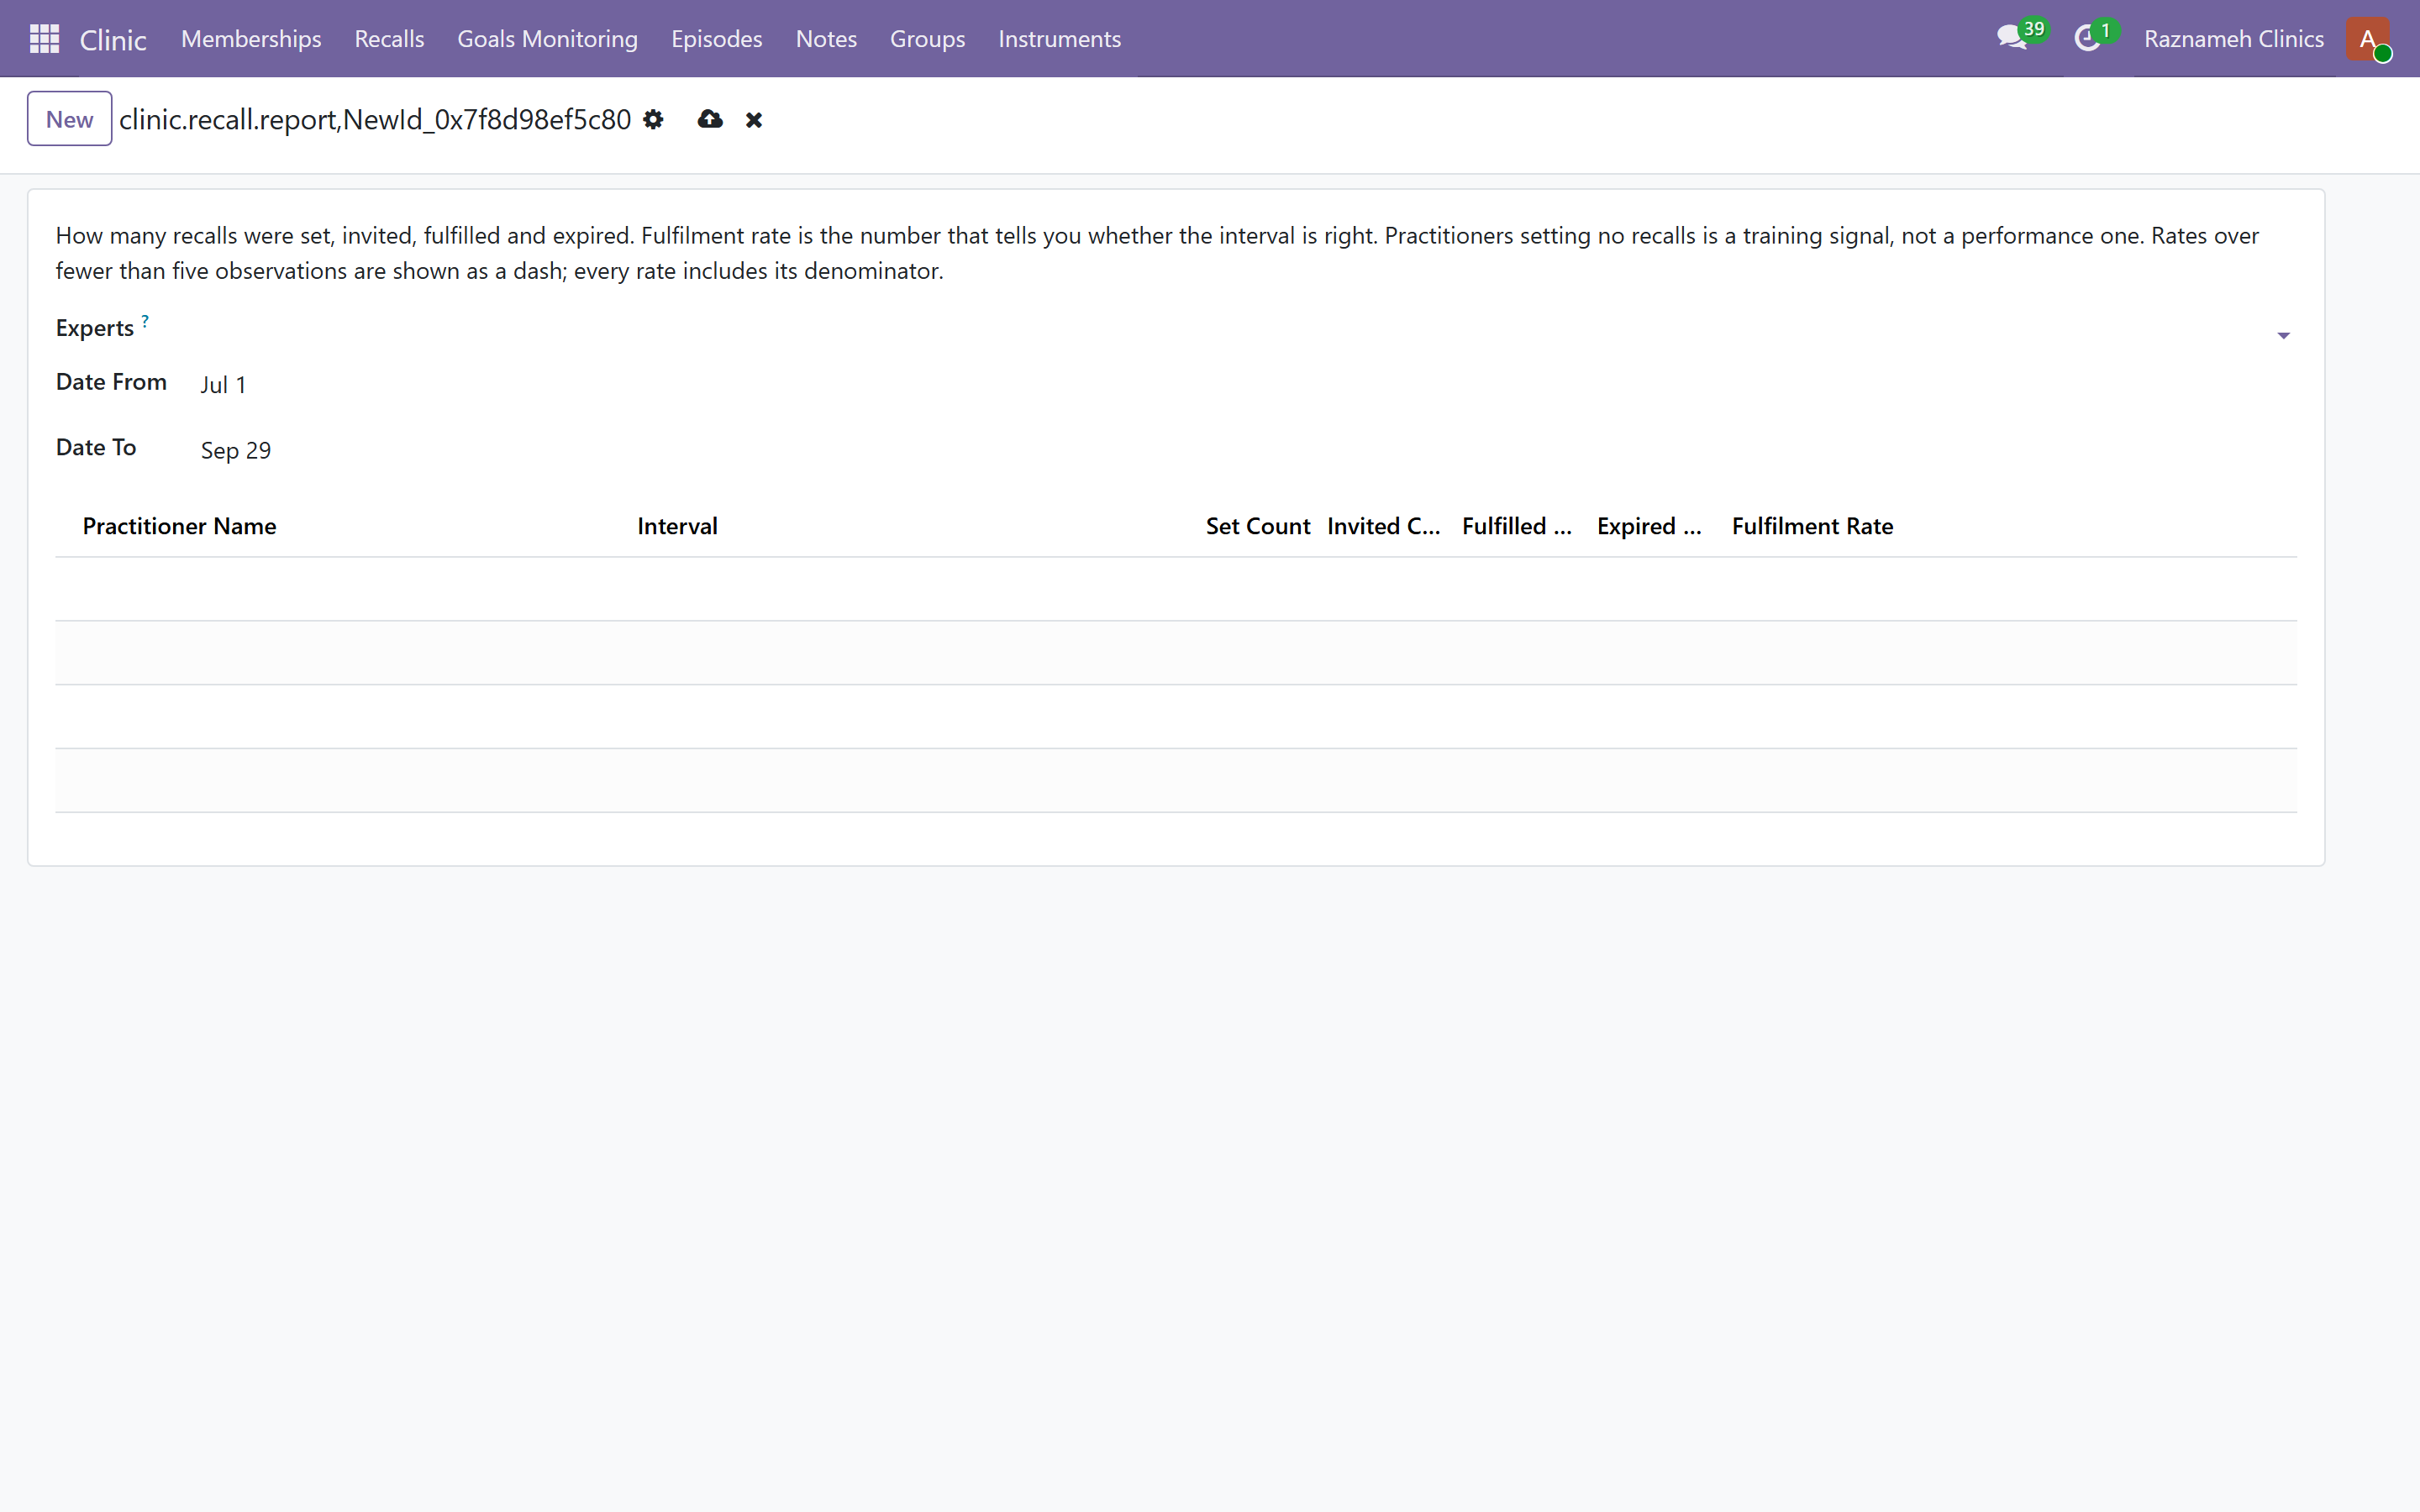Sort by the Fulfilled column header
This screenshot has width=2420, height=1512.
[x=1516, y=526]
